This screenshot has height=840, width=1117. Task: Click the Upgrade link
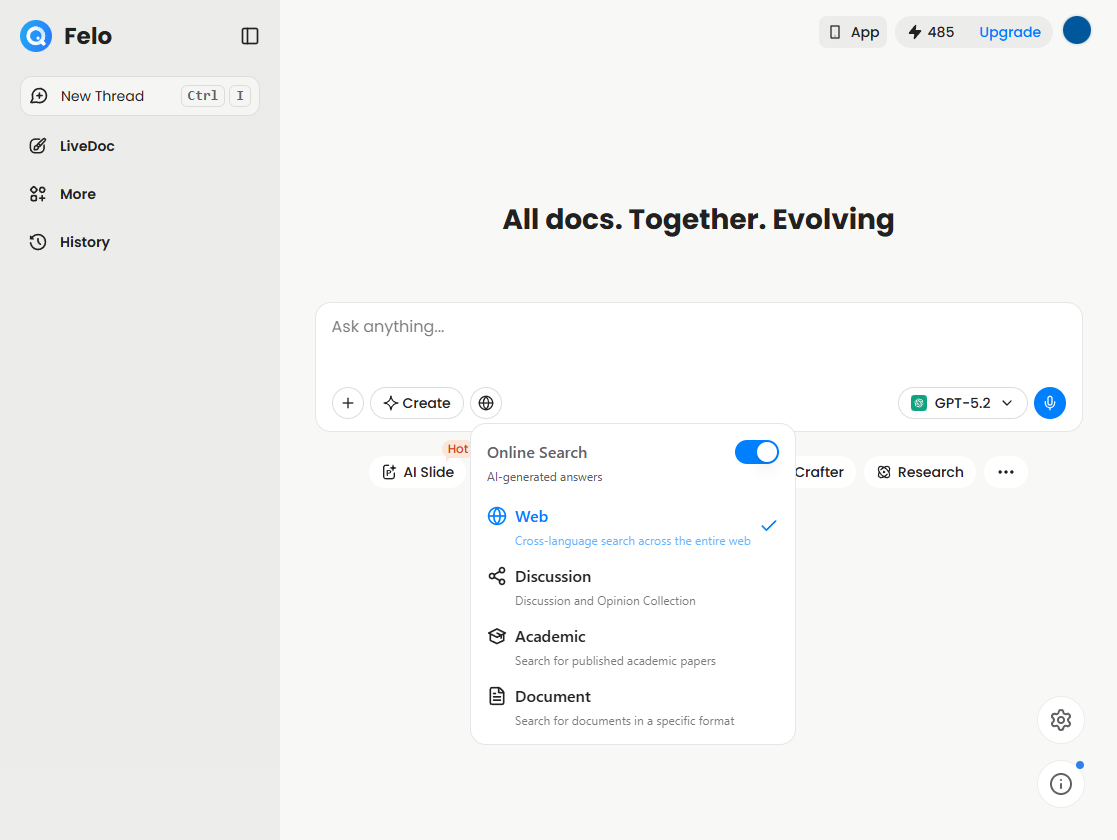[1009, 31]
